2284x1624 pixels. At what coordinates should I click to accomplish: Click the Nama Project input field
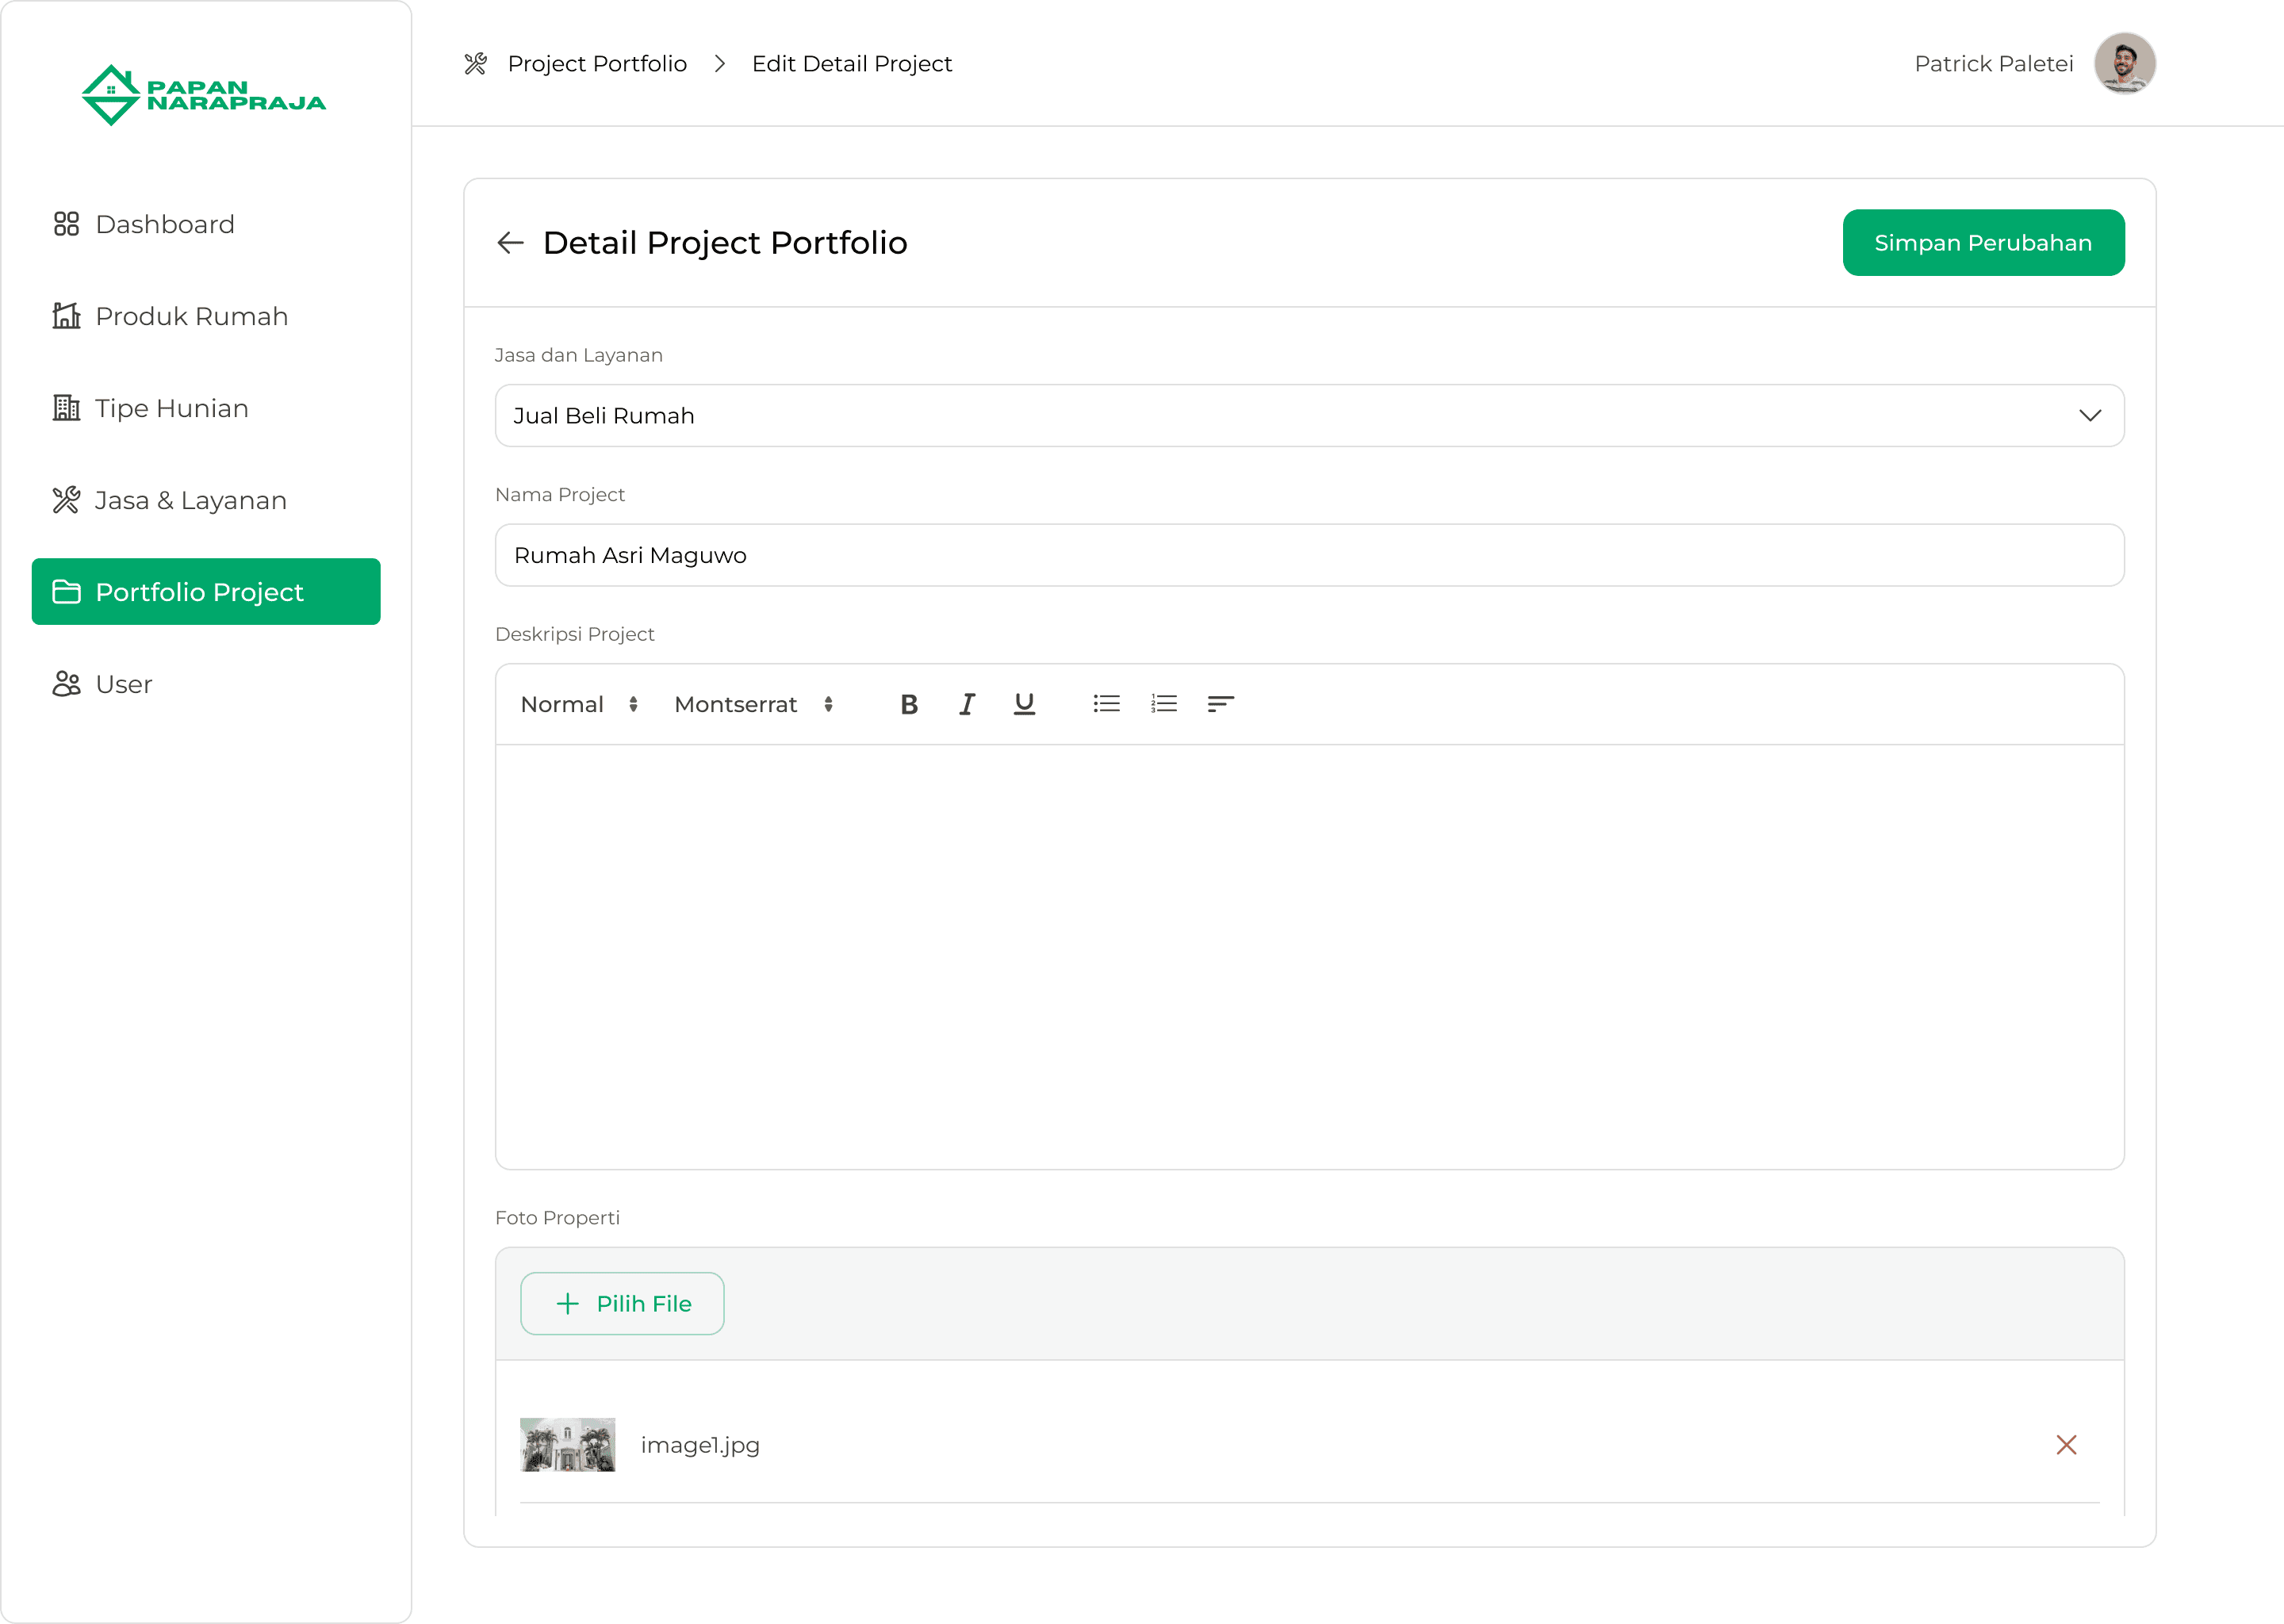click(1309, 556)
